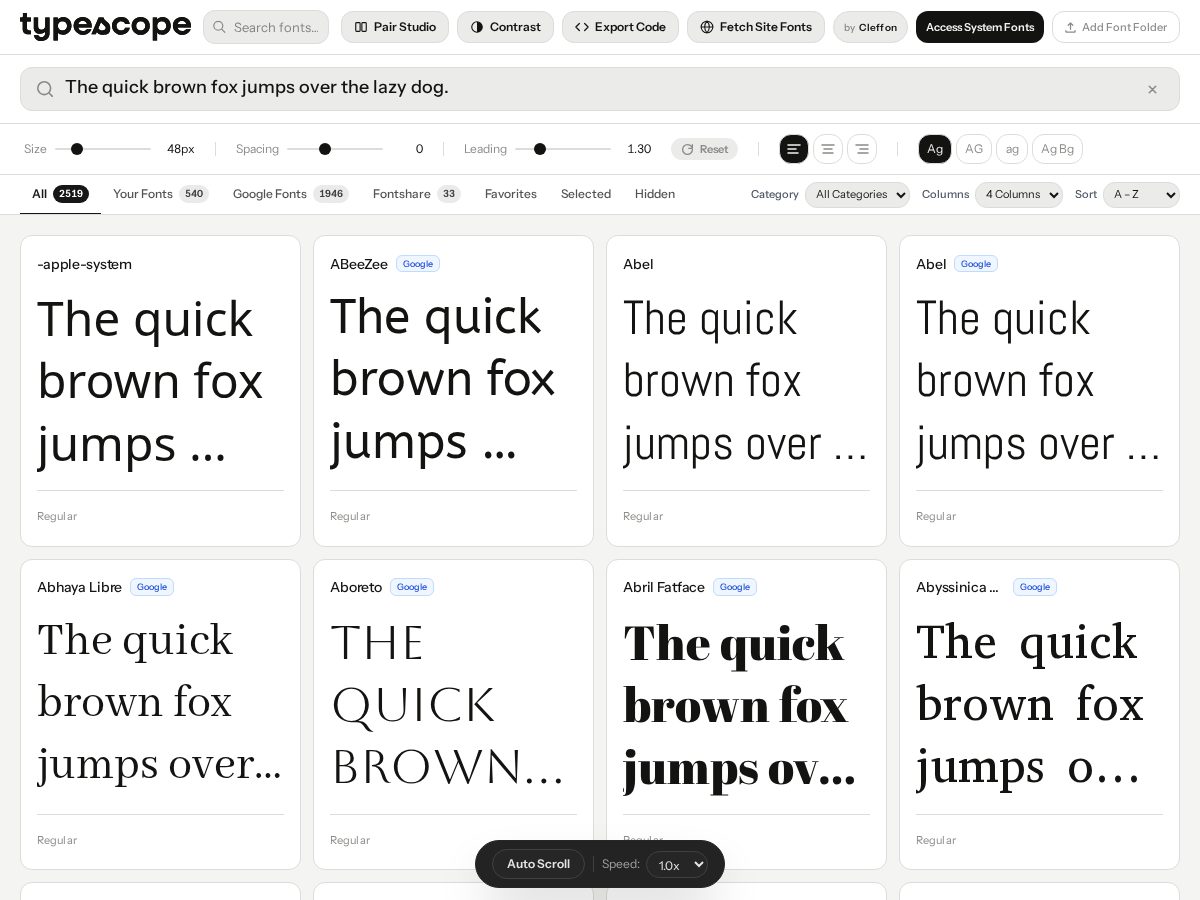Switch to the Your Fonts tab
Viewport: 1200px width, 900px height.
pyautogui.click(x=161, y=194)
